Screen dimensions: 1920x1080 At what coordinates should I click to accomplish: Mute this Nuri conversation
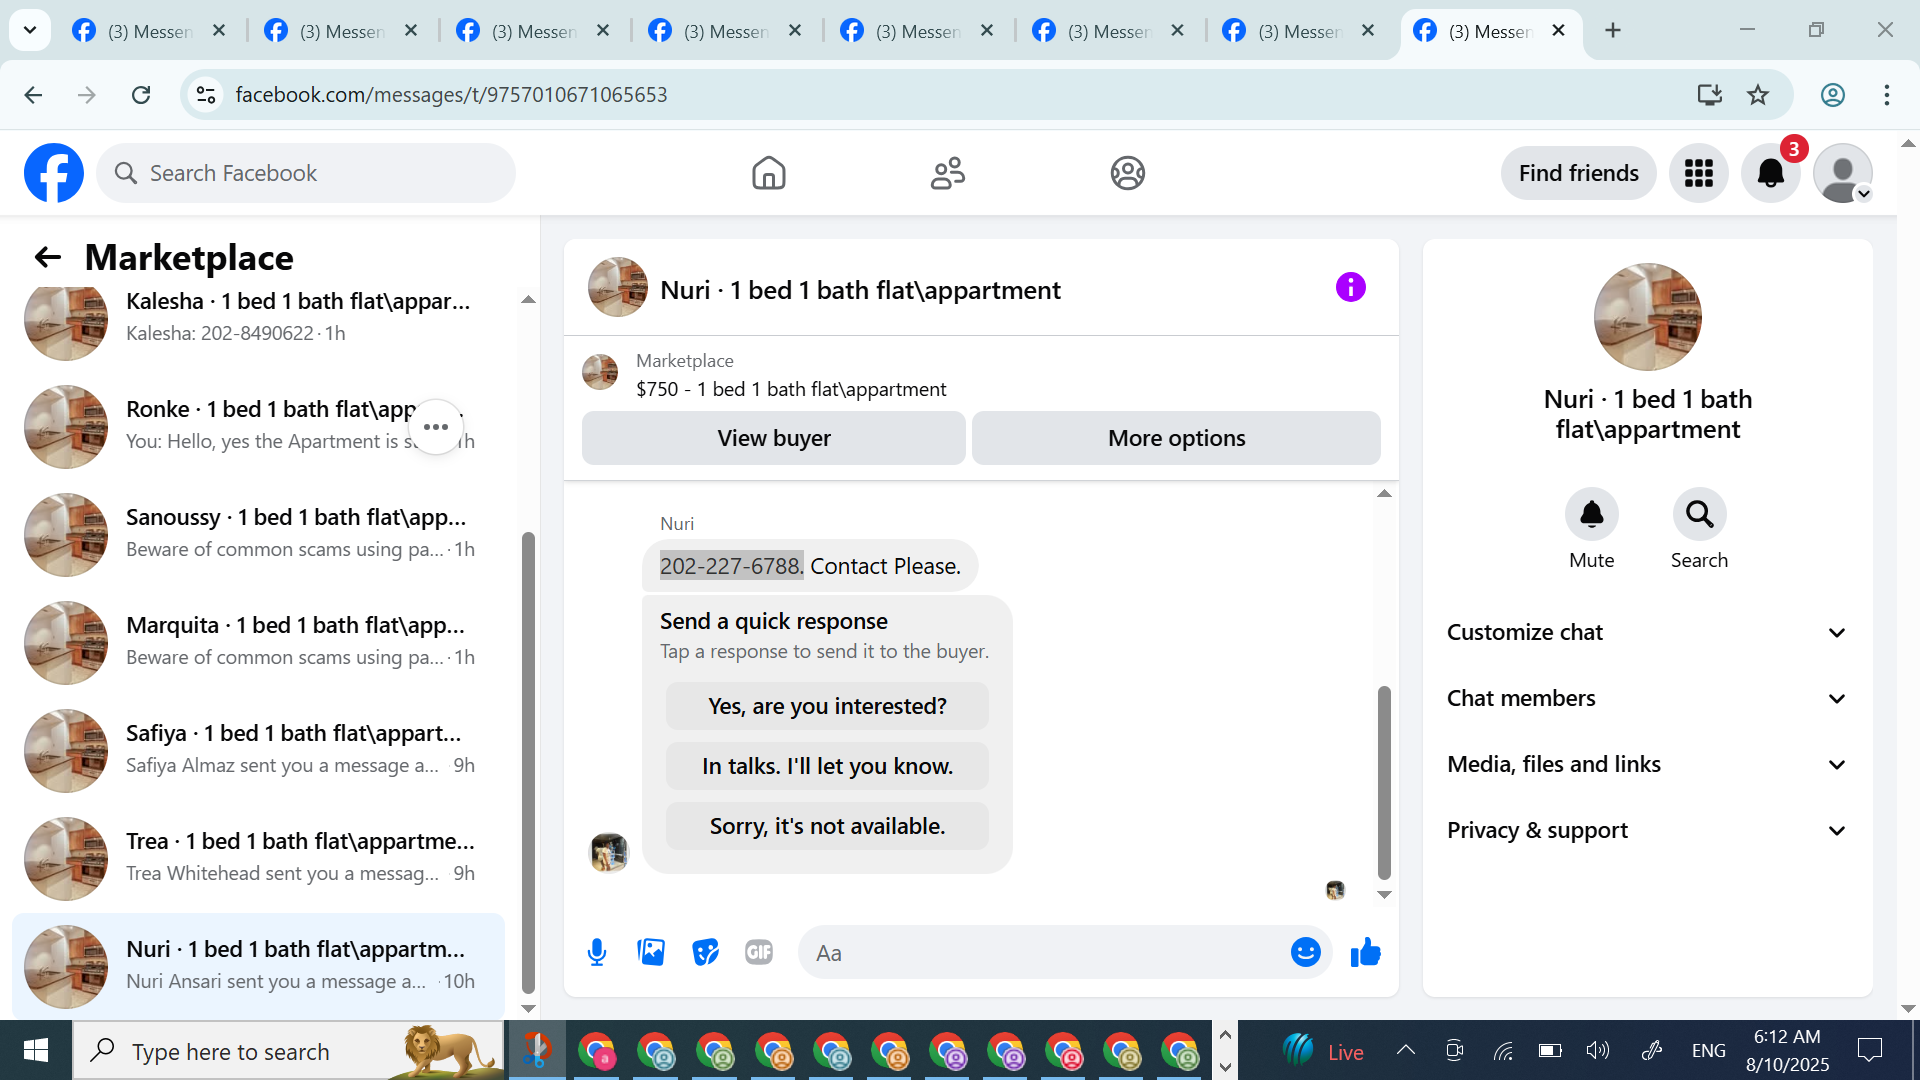[x=1591, y=515]
